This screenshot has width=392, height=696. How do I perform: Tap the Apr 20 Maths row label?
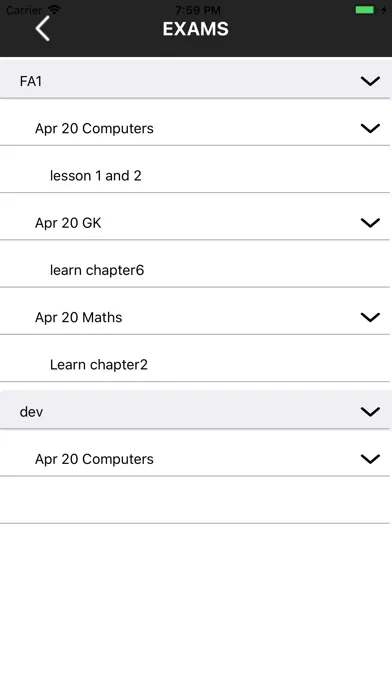click(x=79, y=317)
